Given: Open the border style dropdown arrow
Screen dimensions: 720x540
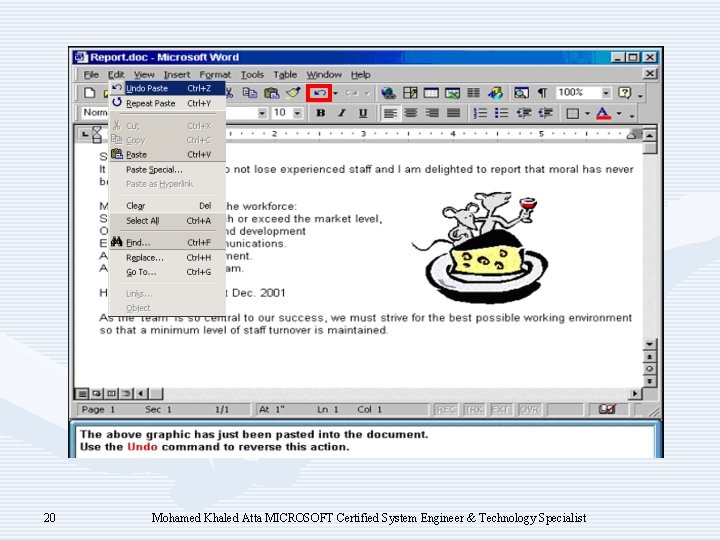Looking at the screenshot, I should pyautogui.click(x=587, y=113).
